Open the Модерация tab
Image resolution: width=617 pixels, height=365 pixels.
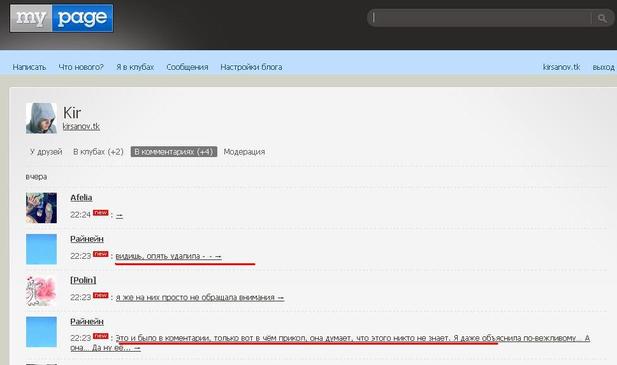click(244, 152)
